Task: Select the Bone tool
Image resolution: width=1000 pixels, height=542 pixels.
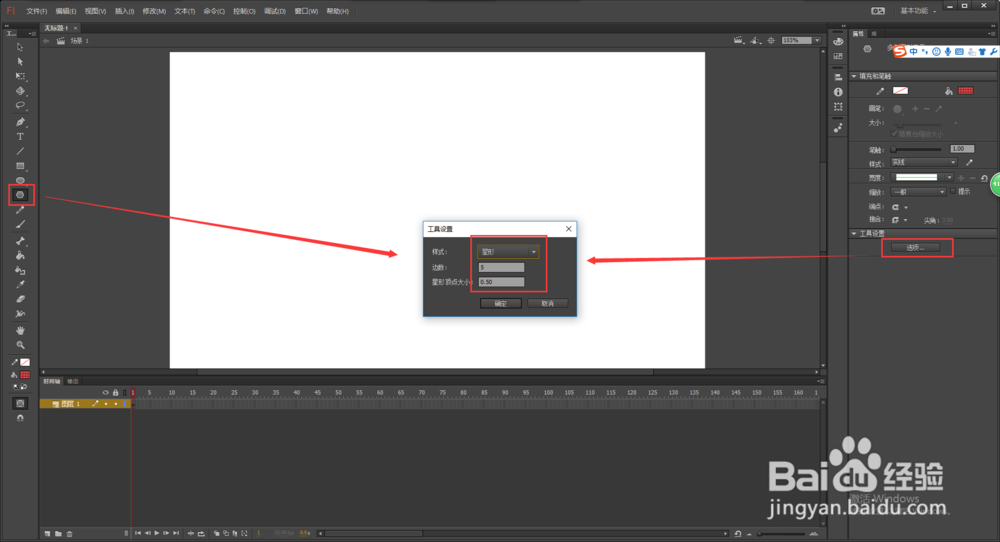Action: 20,241
